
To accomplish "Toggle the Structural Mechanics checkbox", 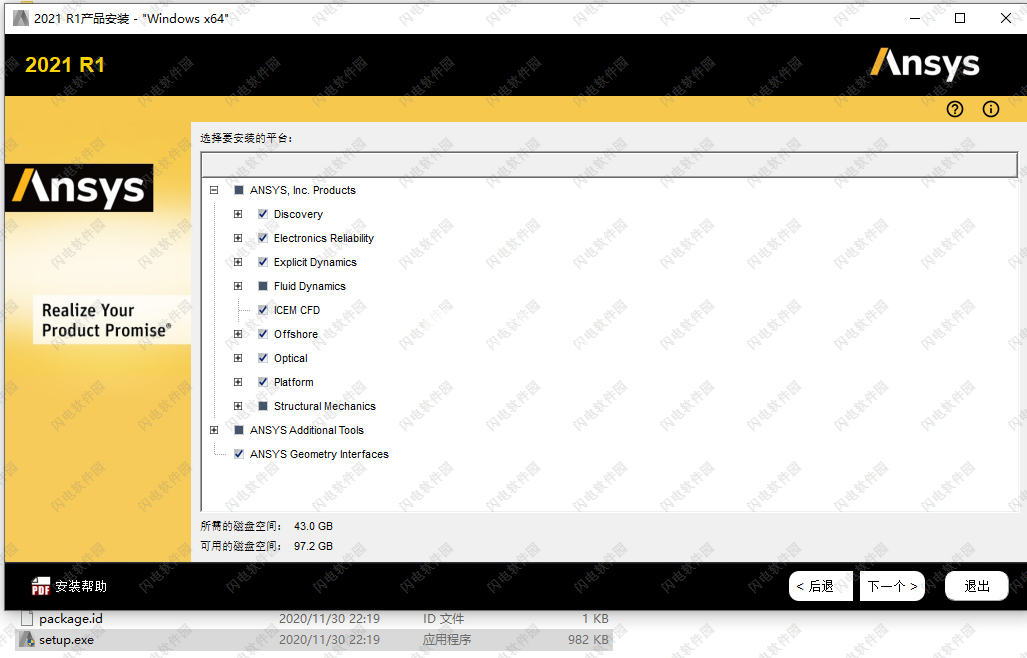I will click(x=263, y=406).
